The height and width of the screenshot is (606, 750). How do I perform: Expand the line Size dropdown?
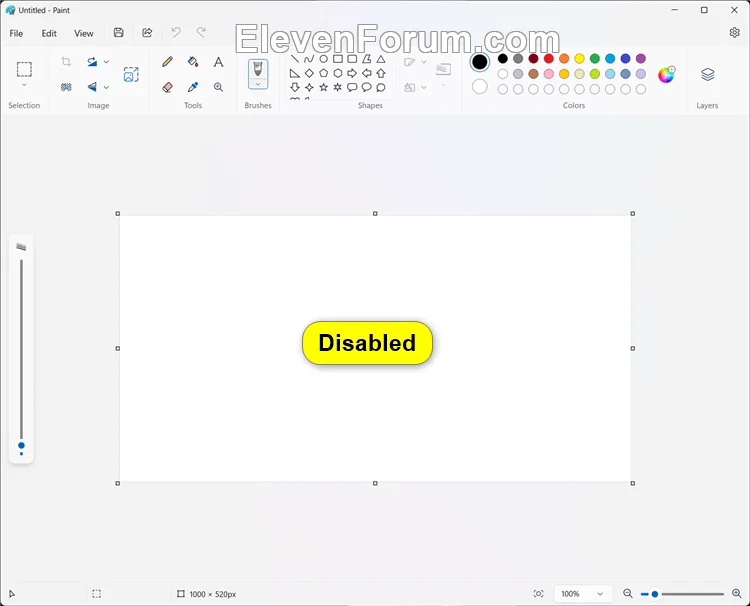click(x=443, y=74)
